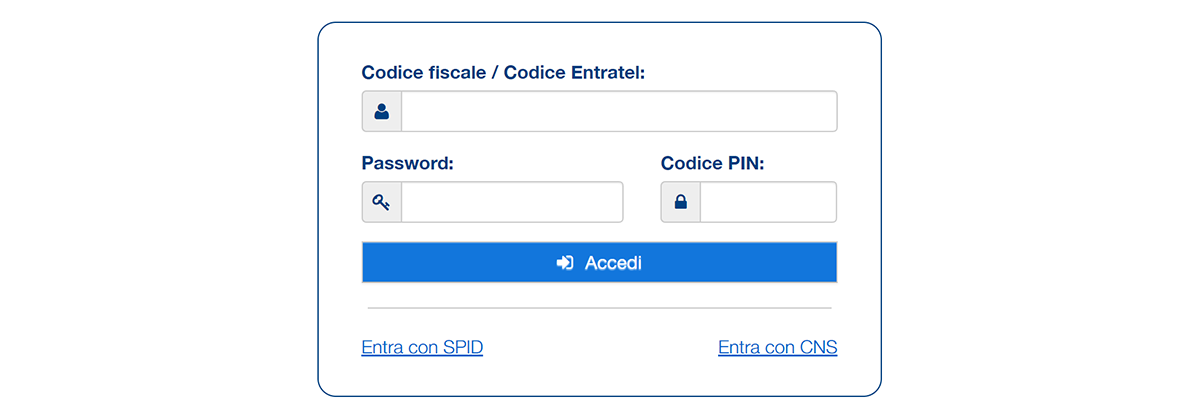
Task: Click the user silhouette icon
Action: 381,112
